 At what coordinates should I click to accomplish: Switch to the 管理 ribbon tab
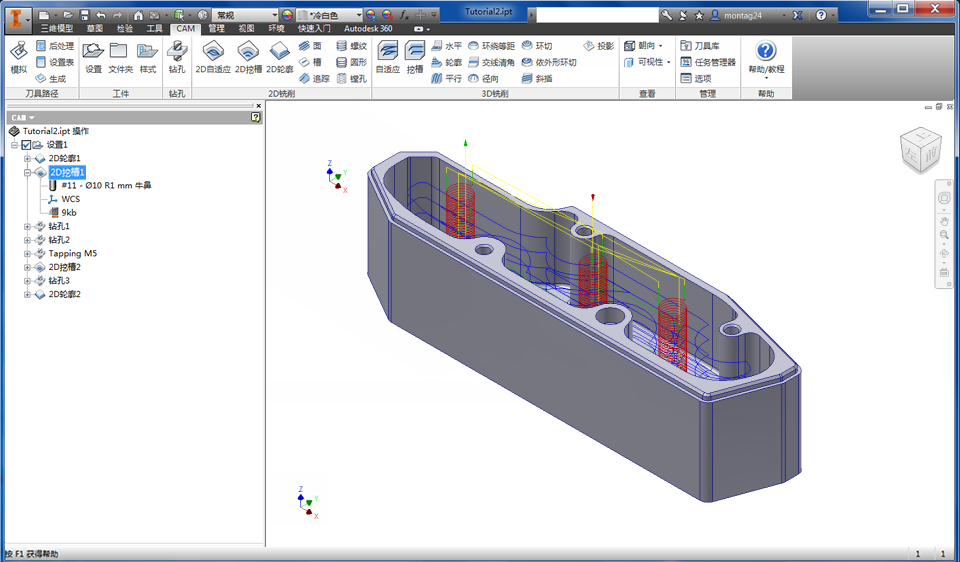pos(216,29)
